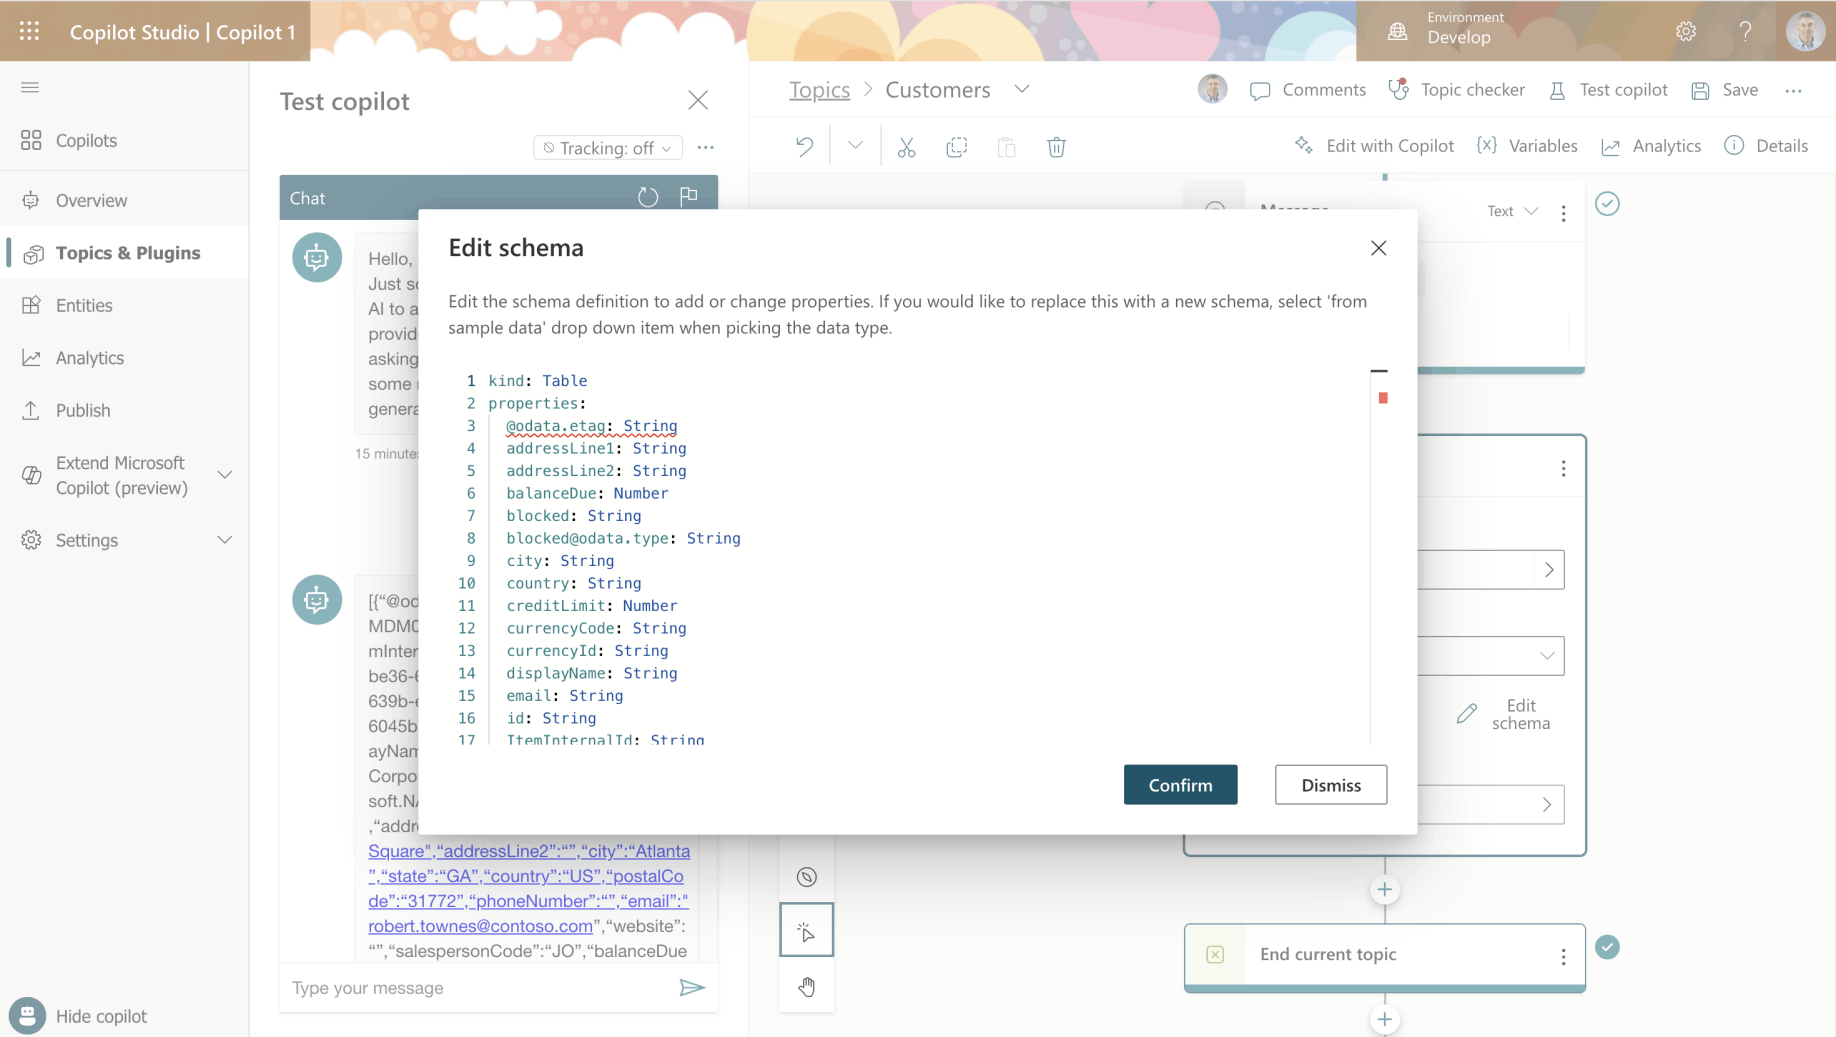
Task: Open Analytics in the topic toolbar
Action: coord(1651,146)
